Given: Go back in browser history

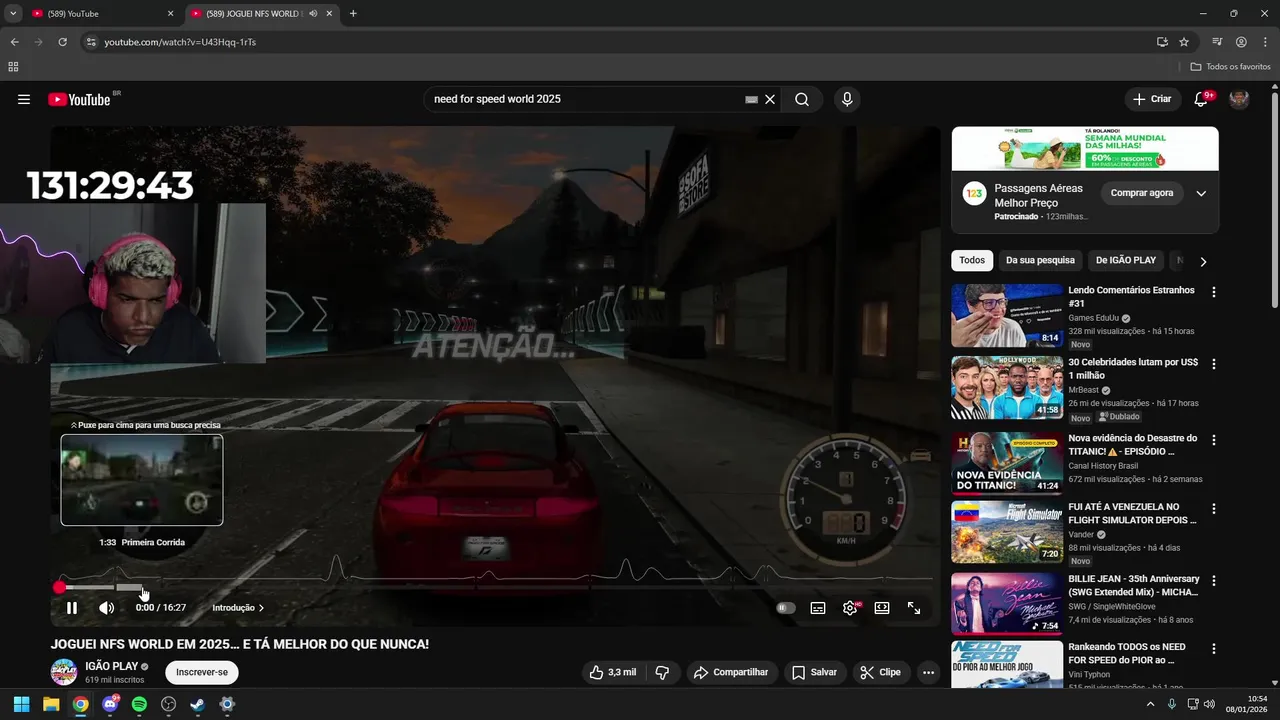Looking at the screenshot, I should pyautogui.click(x=14, y=42).
